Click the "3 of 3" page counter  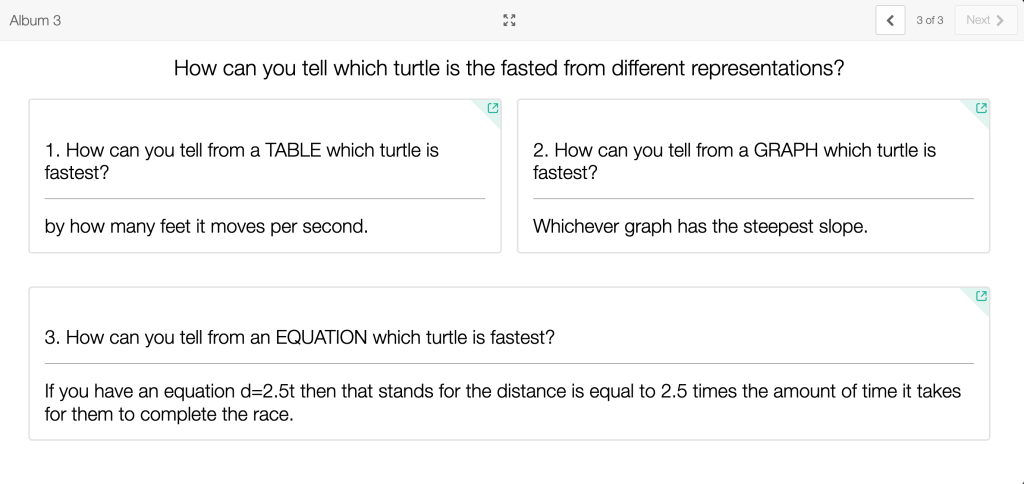point(929,20)
